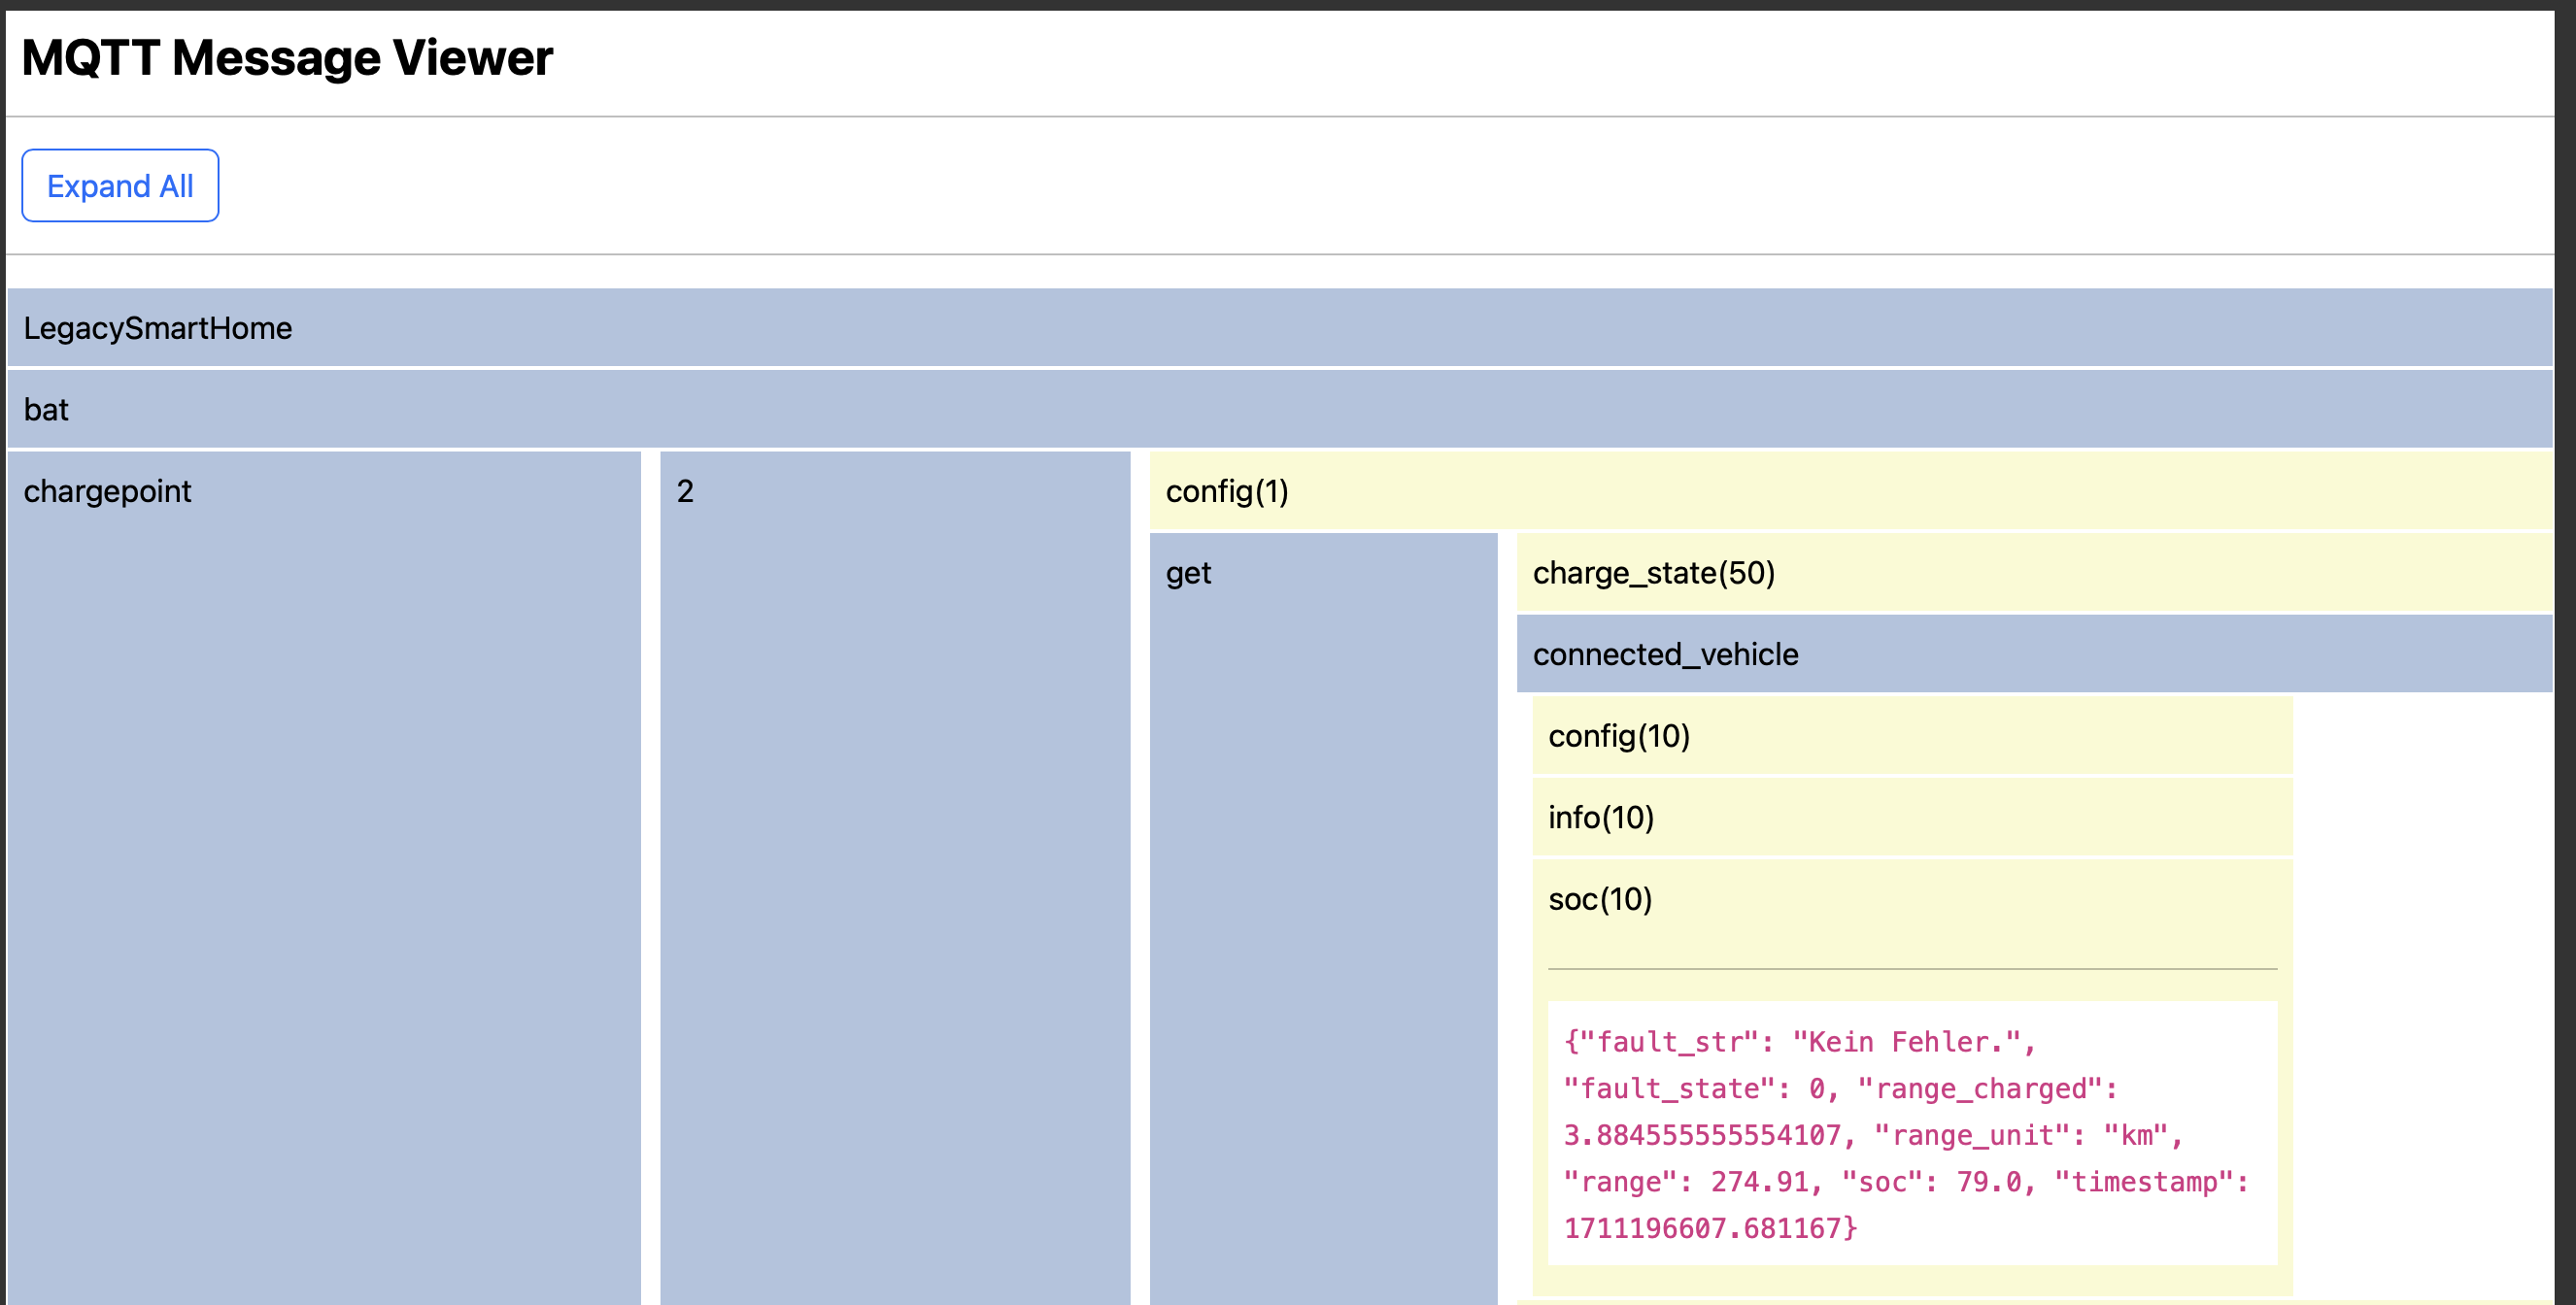Collapse the get topic node
The width and height of the screenshot is (2576, 1305).
pyautogui.click(x=1188, y=574)
